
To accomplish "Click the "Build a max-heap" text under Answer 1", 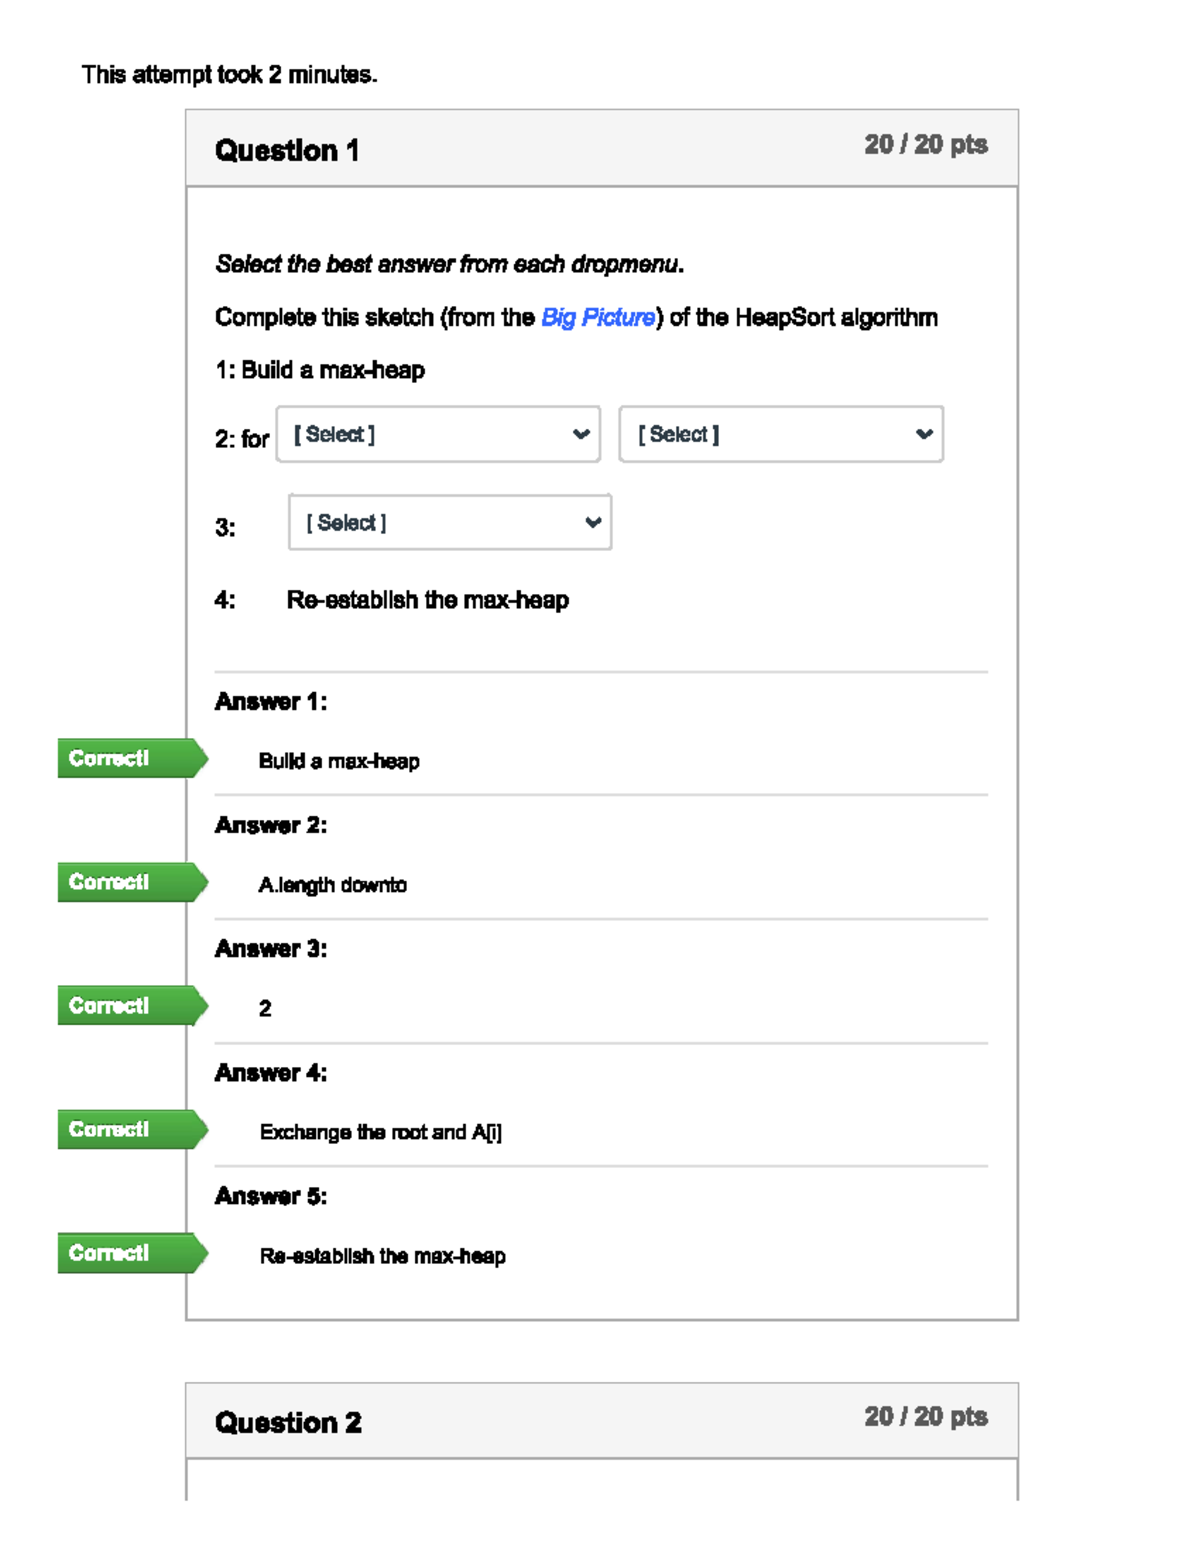I will [x=338, y=761].
